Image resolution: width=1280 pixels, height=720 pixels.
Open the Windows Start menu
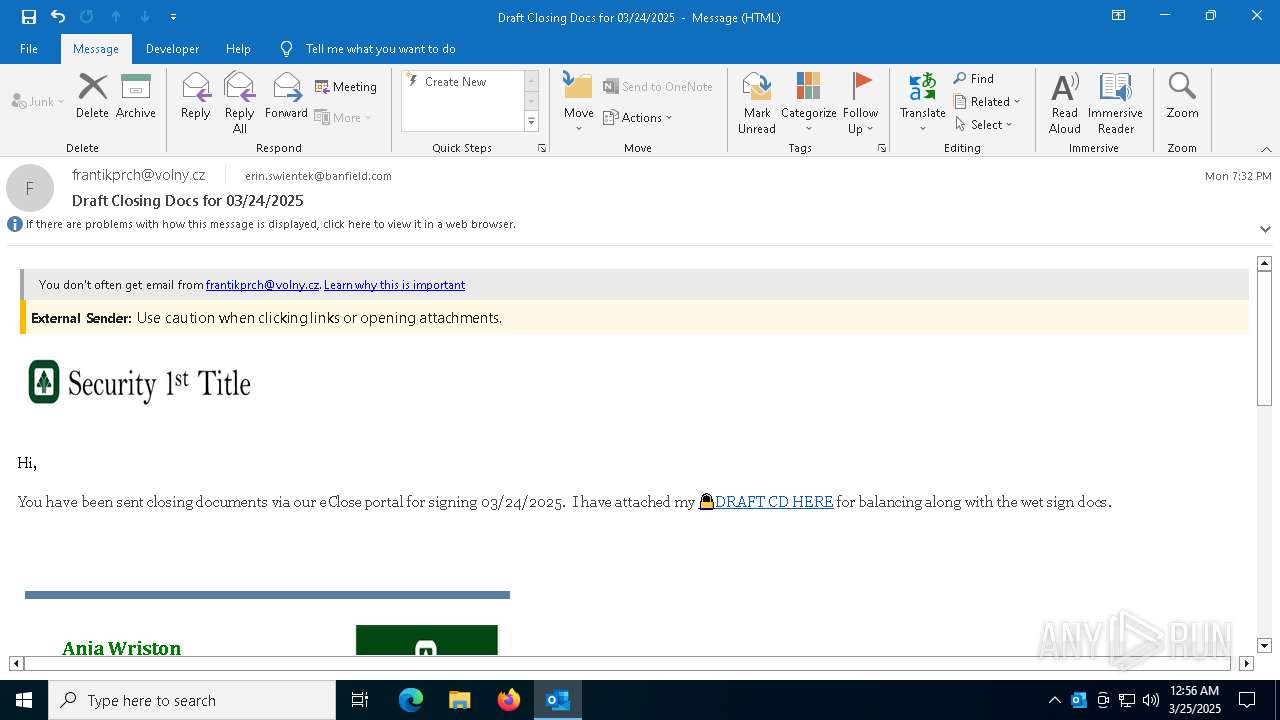click(x=24, y=700)
